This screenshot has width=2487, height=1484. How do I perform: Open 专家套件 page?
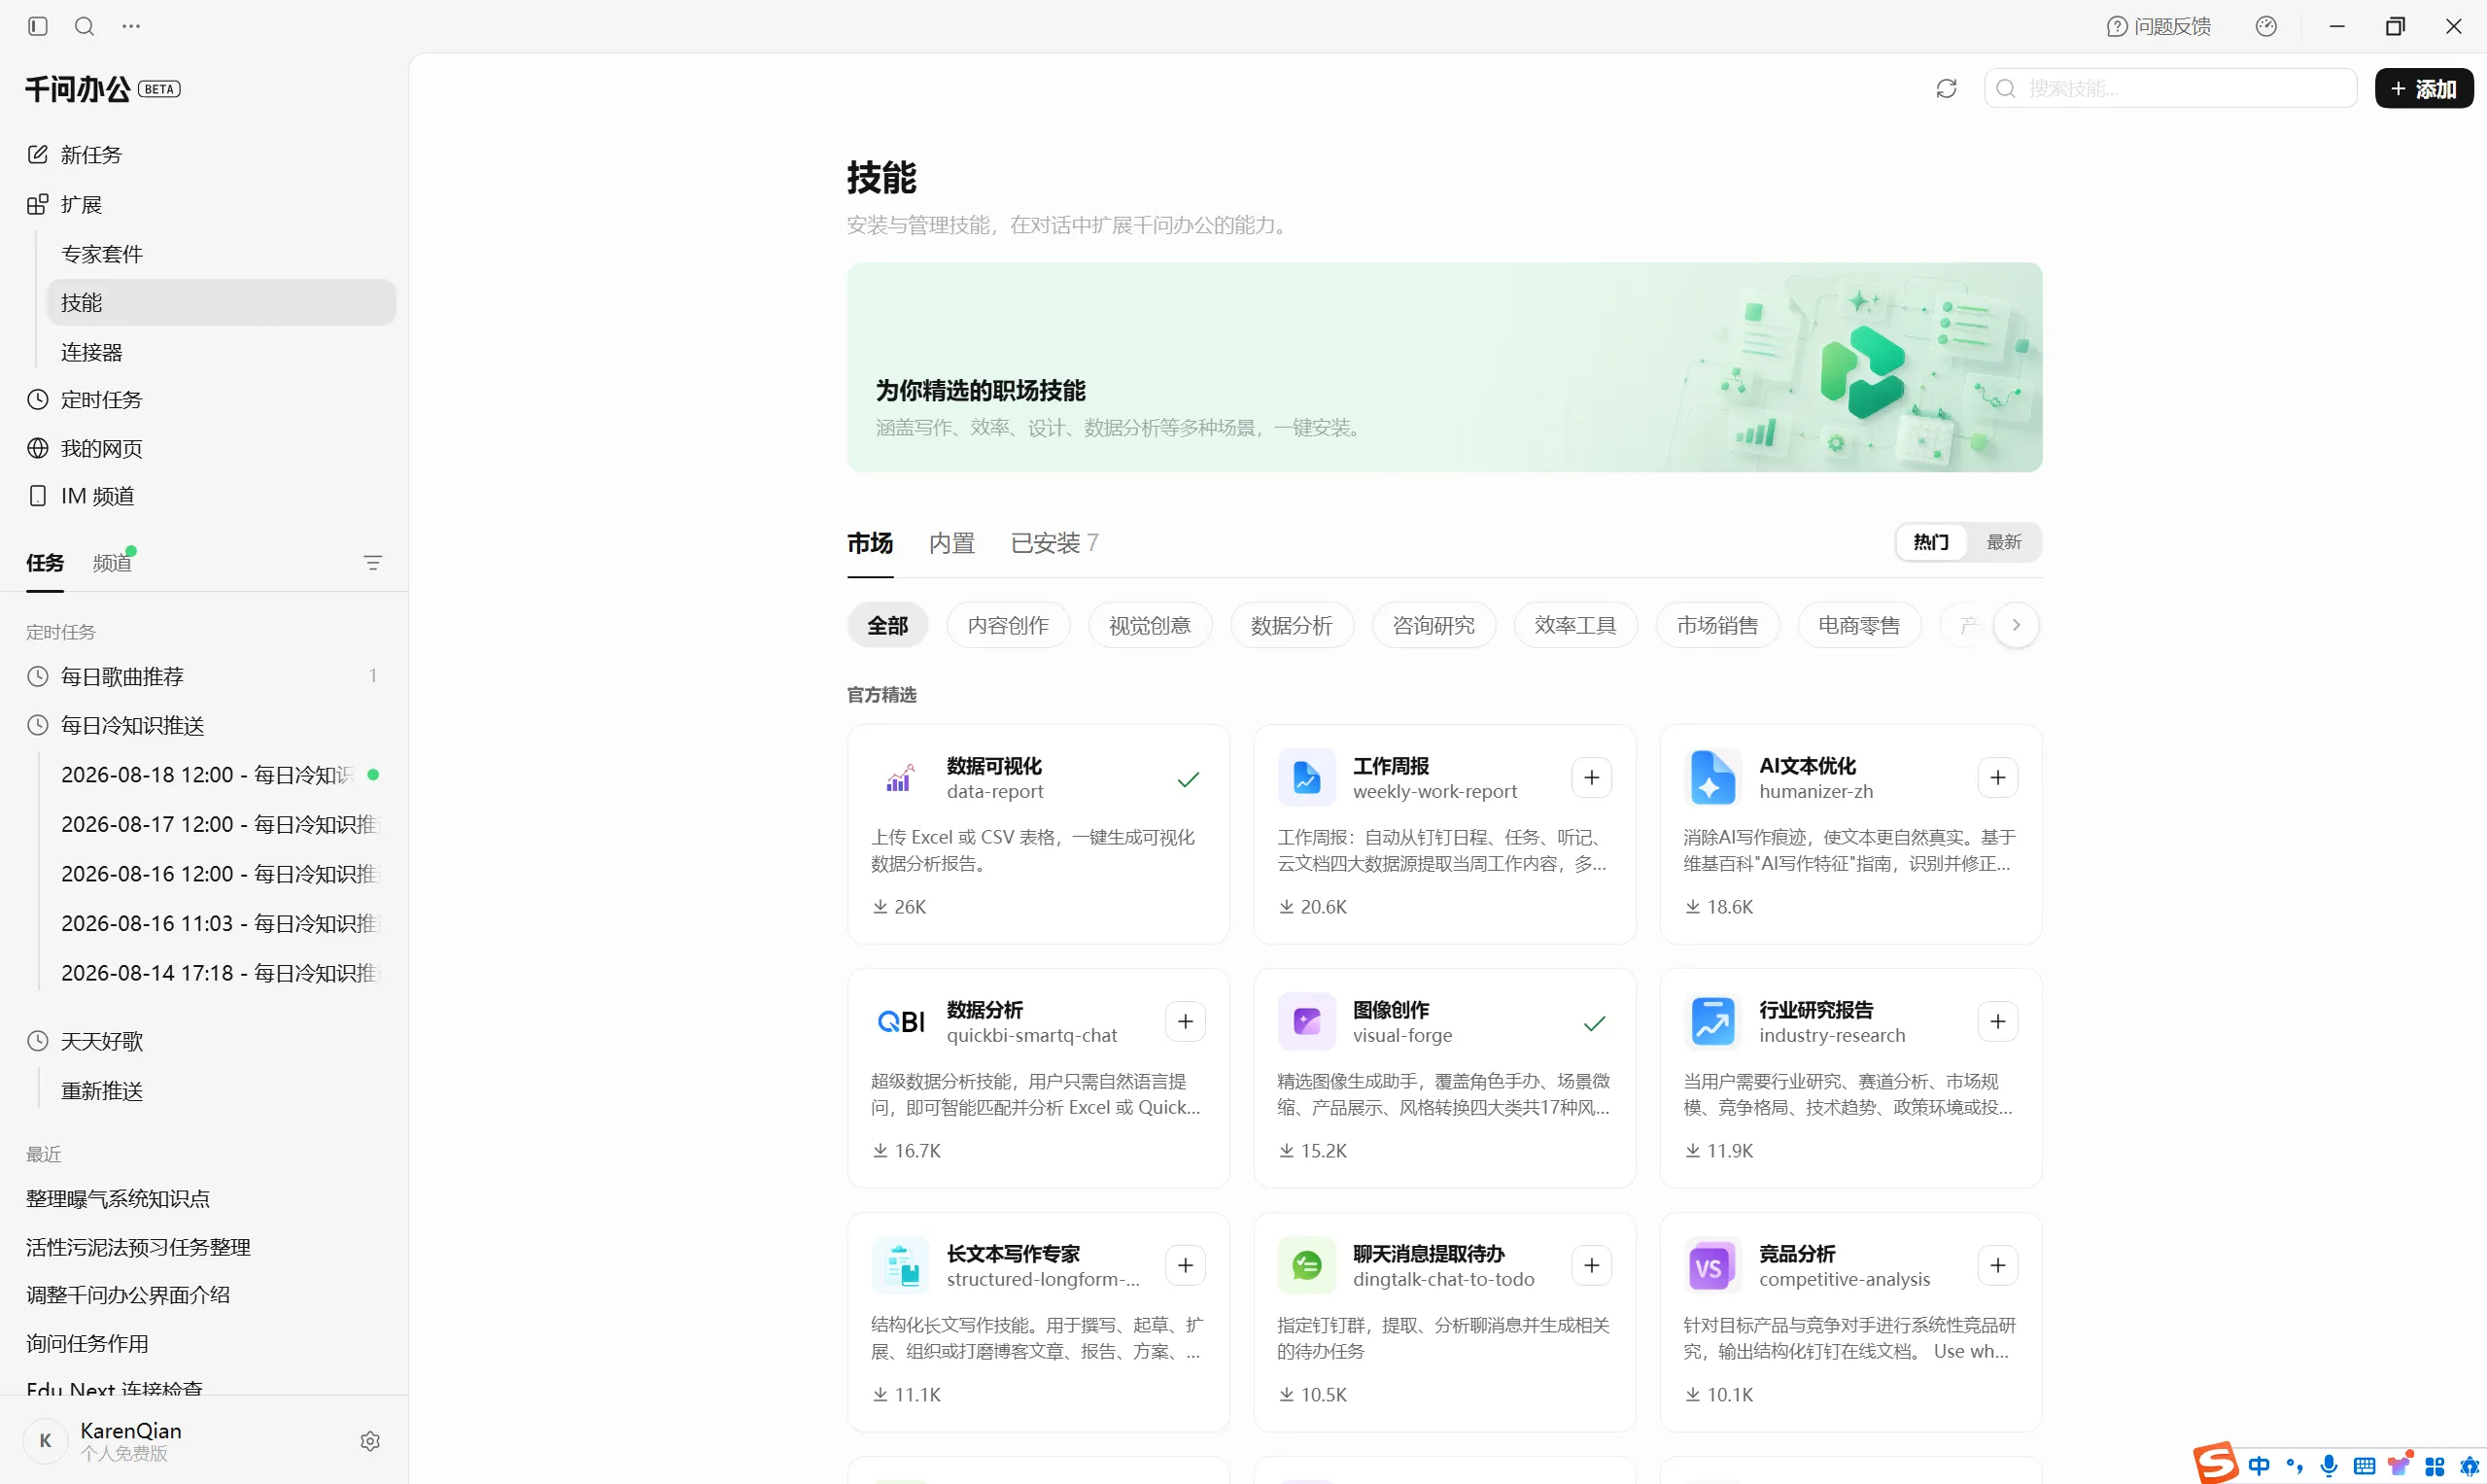(x=221, y=254)
